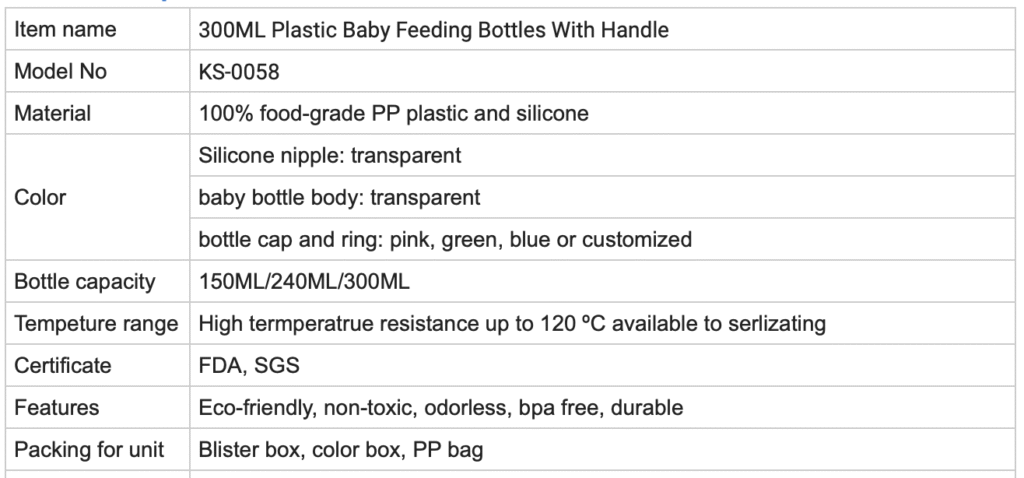Select the bottle cap and ring colors row
This screenshot has width=1024, height=478.
click(x=445, y=240)
